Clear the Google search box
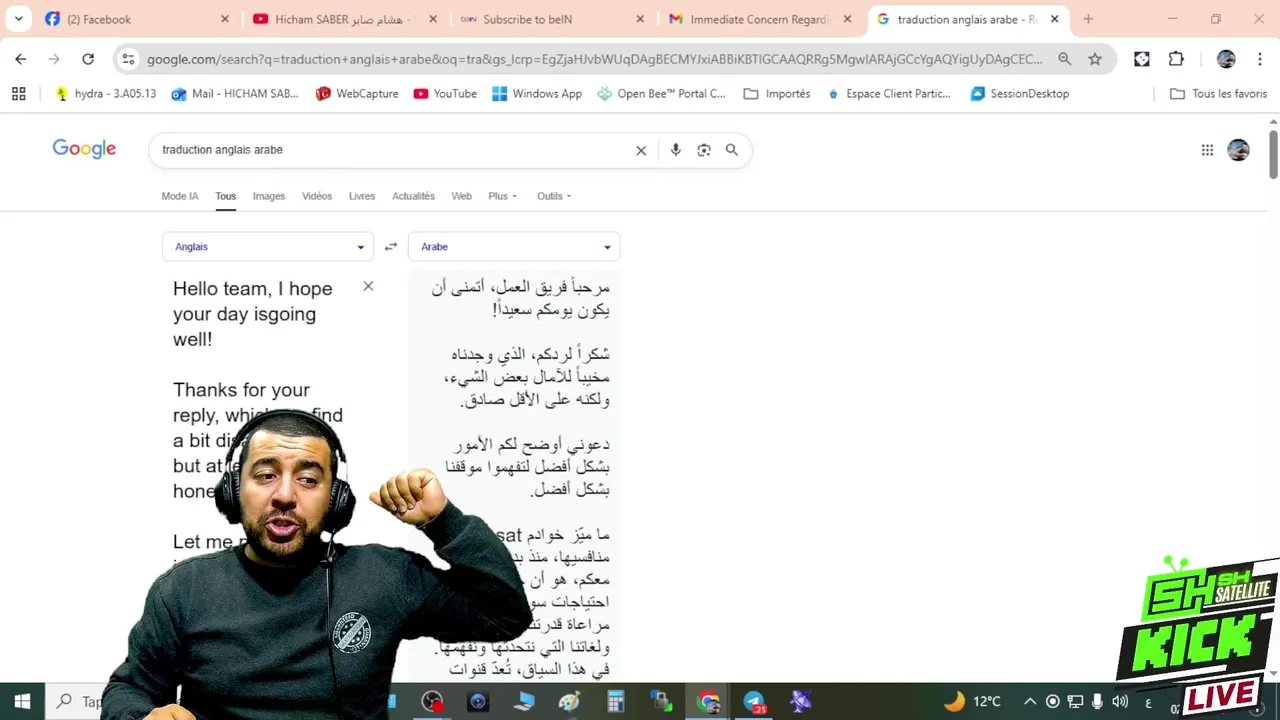The image size is (1280, 720). tap(641, 150)
